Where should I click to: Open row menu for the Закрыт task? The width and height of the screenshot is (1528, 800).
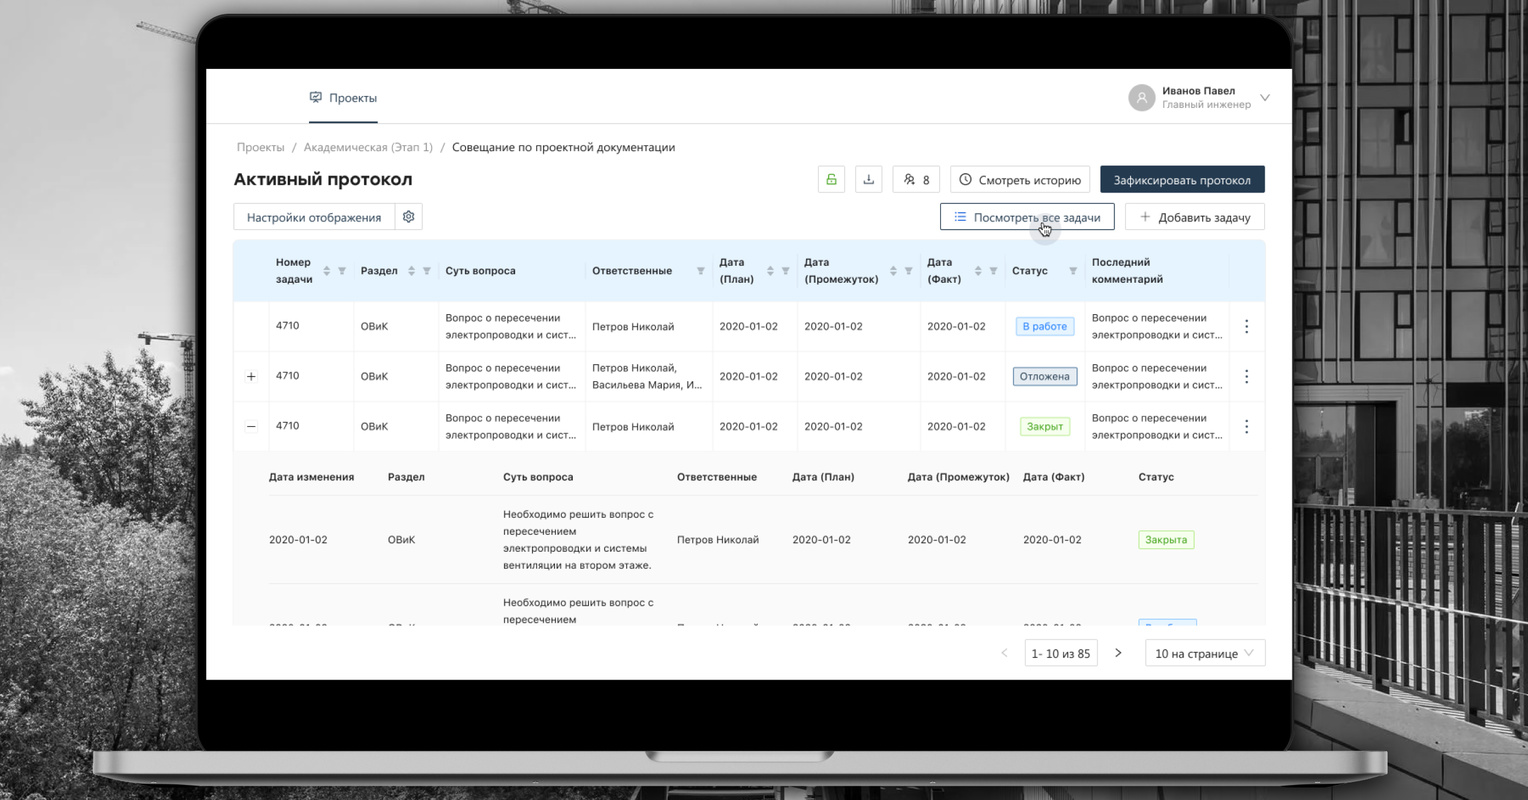[x=1246, y=426]
